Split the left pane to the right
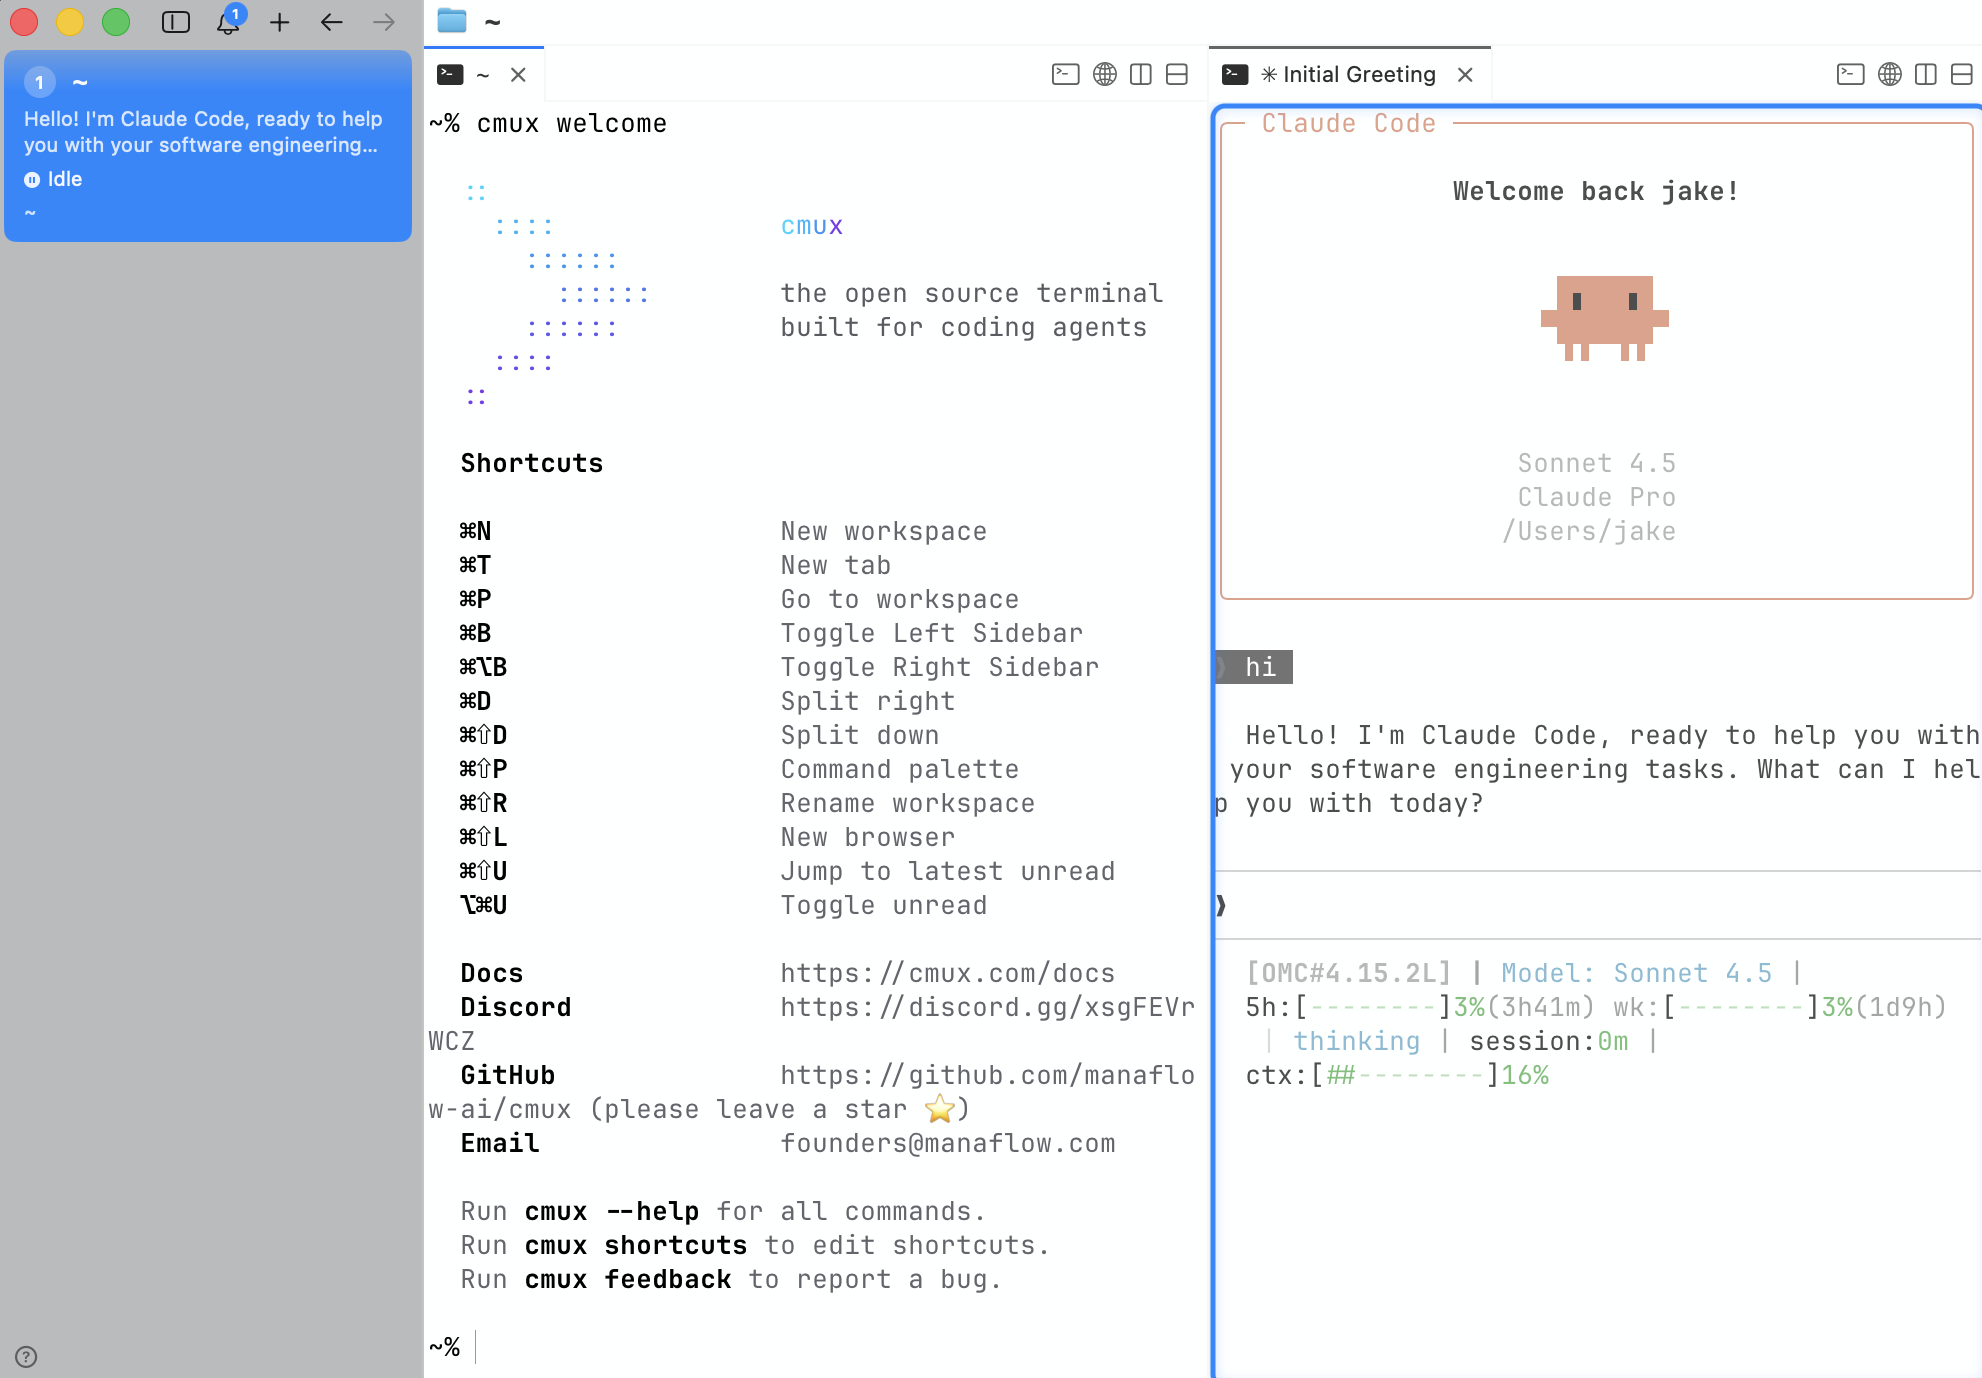1982x1378 pixels. coord(1141,75)
